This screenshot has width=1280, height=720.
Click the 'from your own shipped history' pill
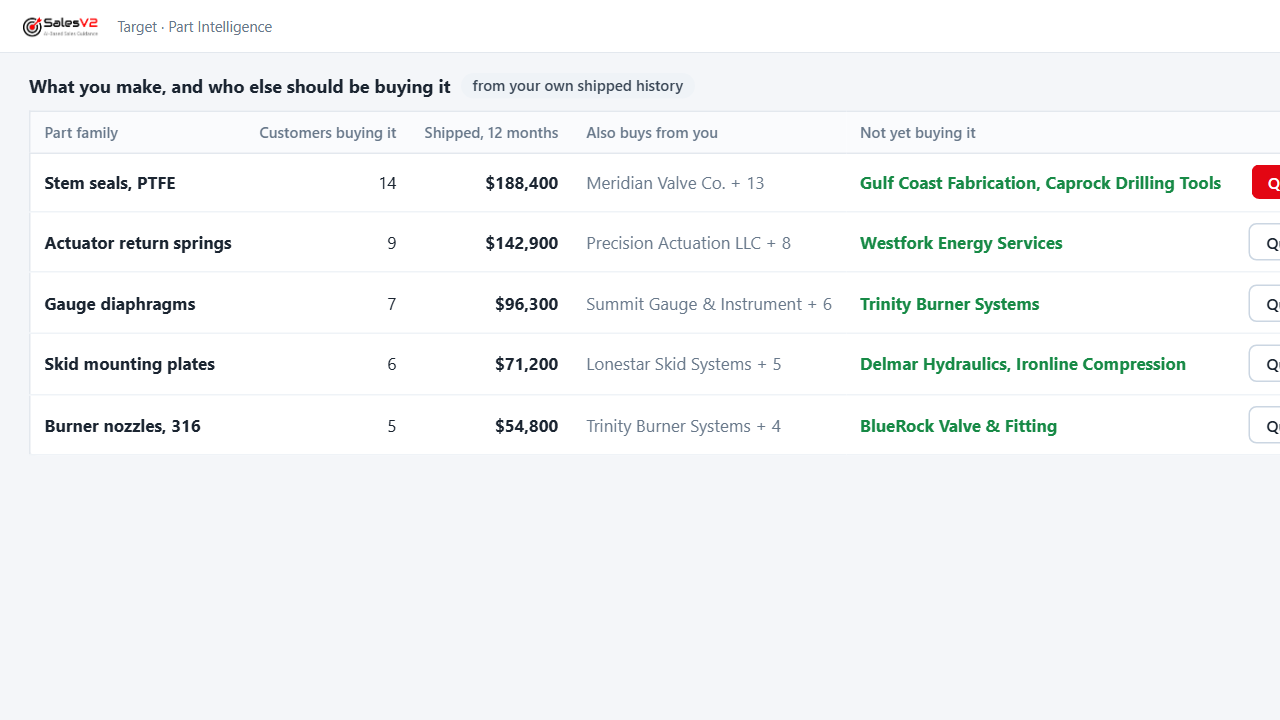(578, 86)
